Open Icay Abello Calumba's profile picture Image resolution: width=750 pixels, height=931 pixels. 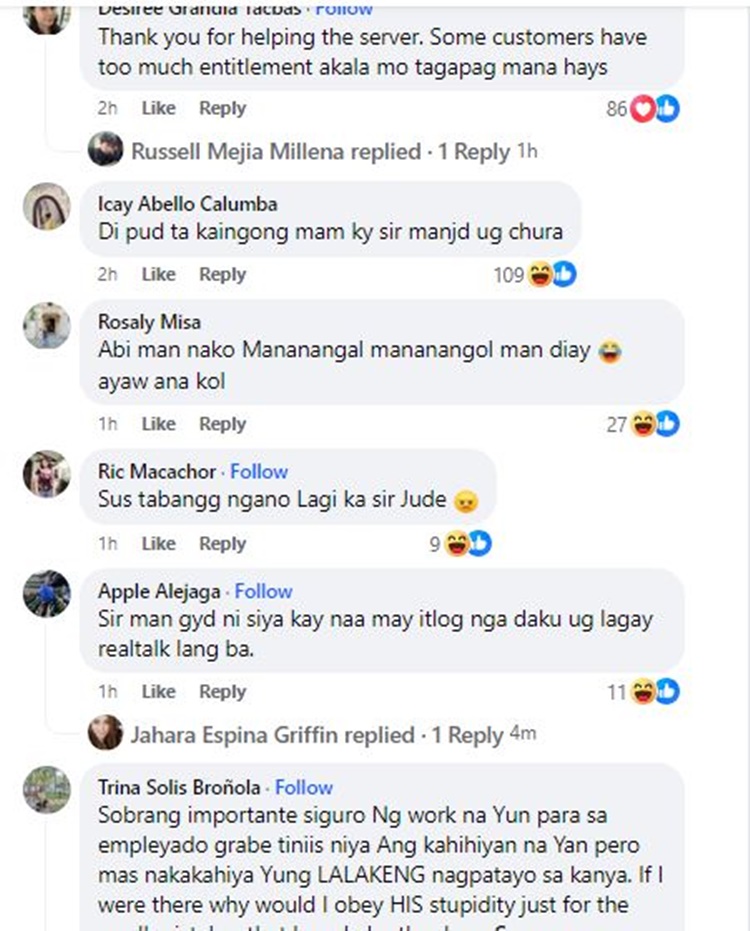tap(46, 206)
